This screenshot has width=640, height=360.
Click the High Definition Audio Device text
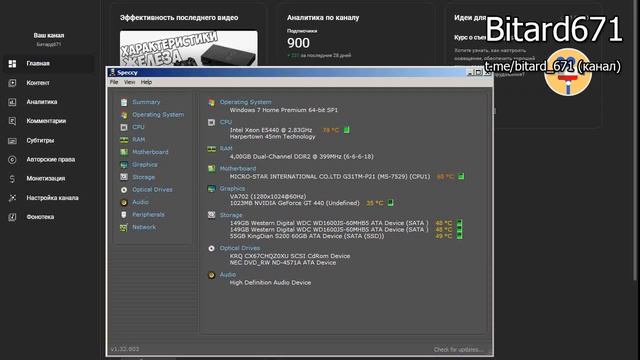click(x=270, y=283)
